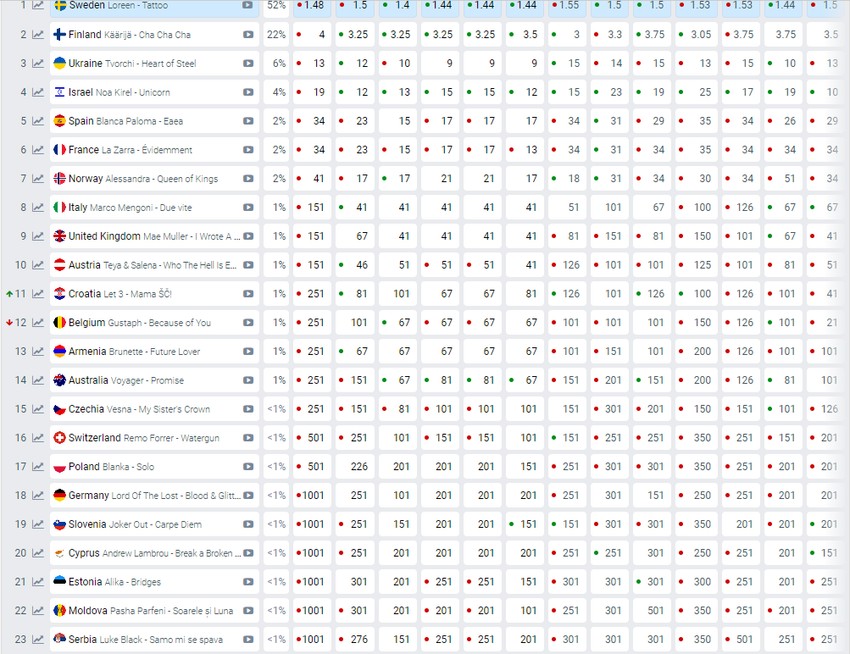
Task: Open the trend chart icon for Moldova
Action: [x=38, y=611]
